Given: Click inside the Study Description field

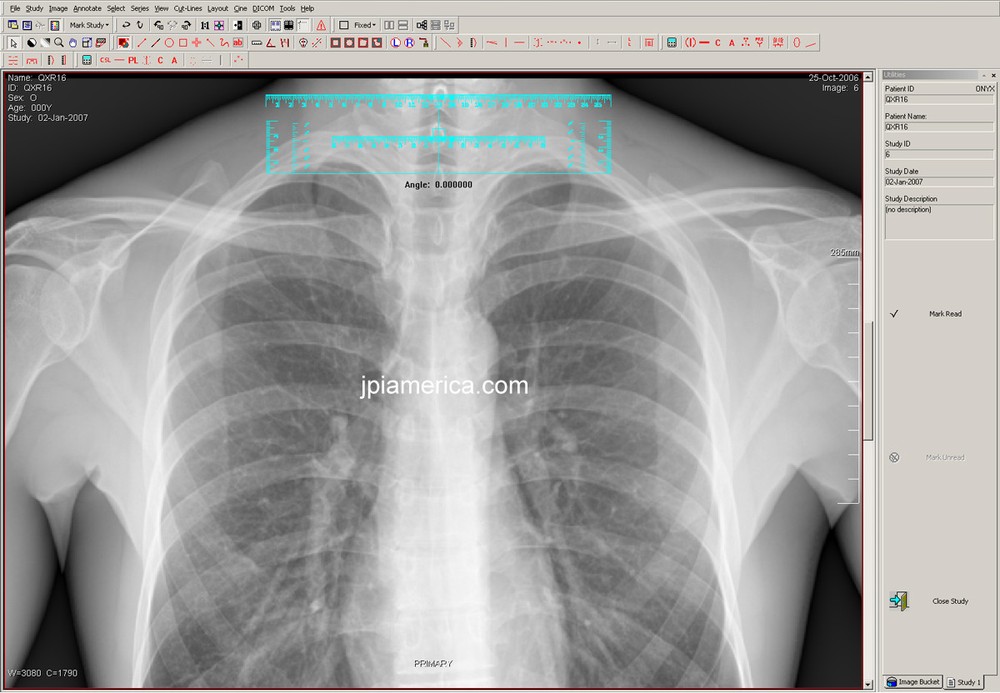Looking at the screenshot, I should pos(938,220).
